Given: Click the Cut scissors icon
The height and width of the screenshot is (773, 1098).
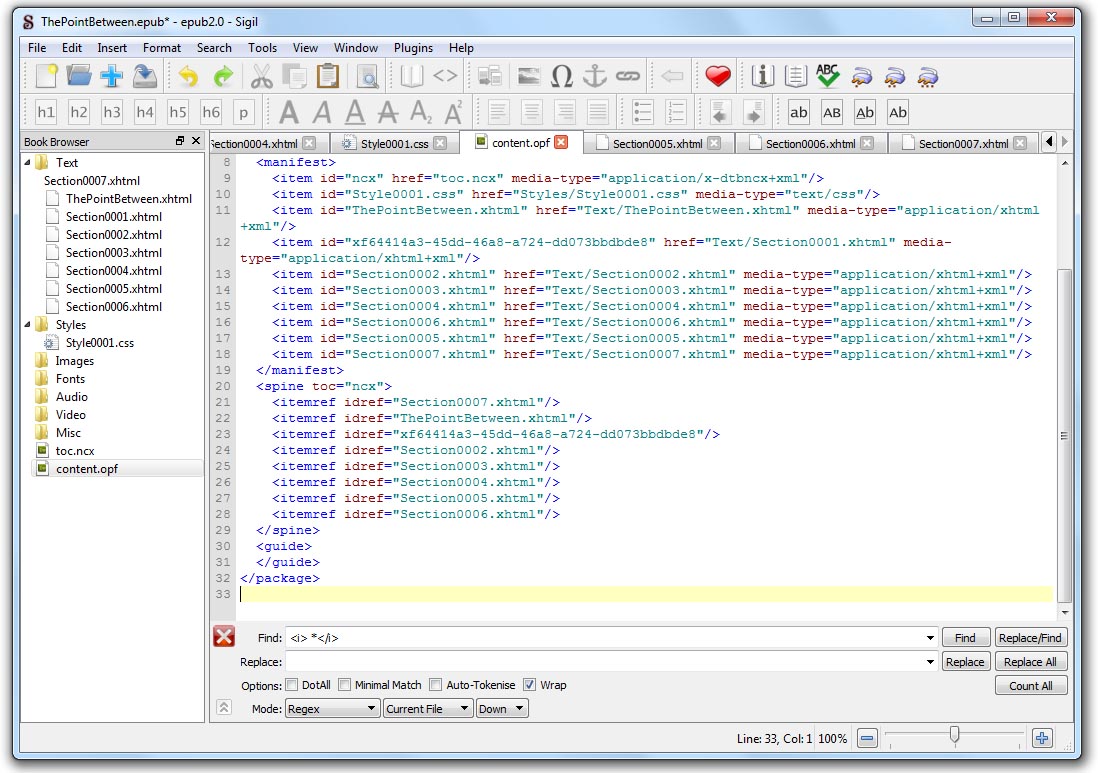Looking at the screenshot, I should [261, 76].
